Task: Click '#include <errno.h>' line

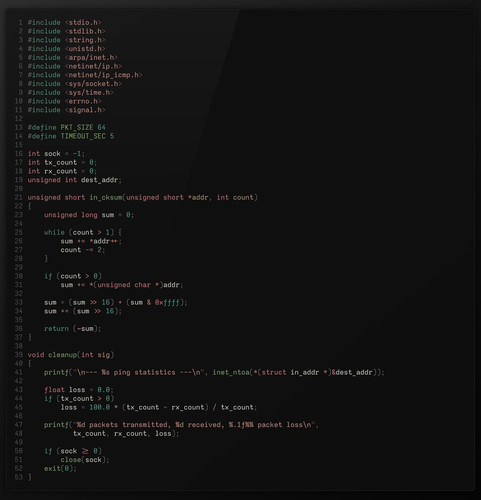Action: tap(64, 101)
